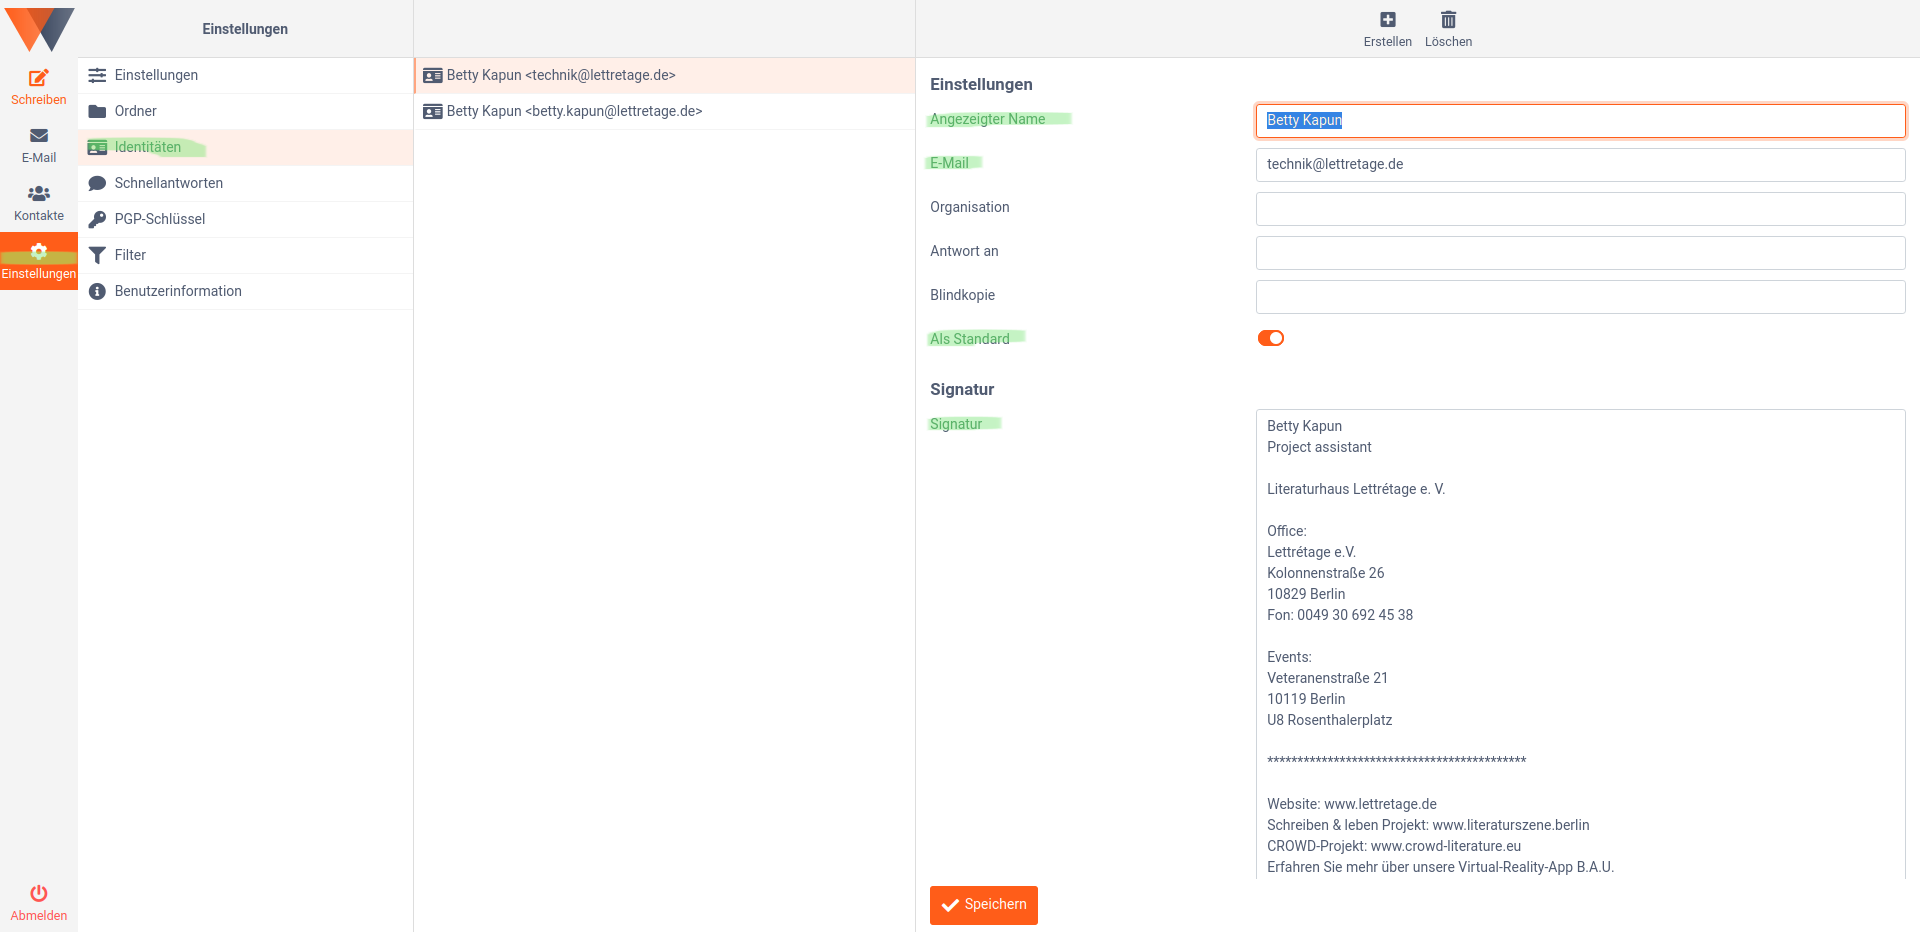
Task: Click inside the Organisation field
Action: coord(1580,209)
